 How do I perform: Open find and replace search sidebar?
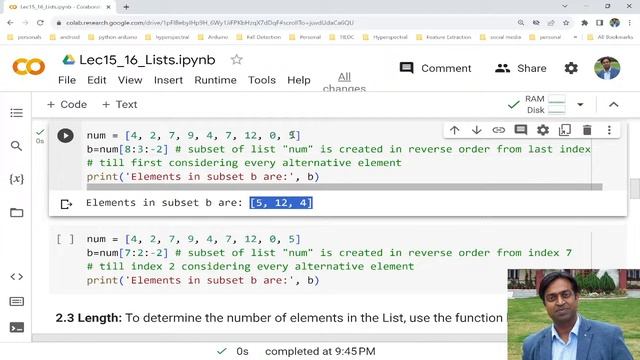[x=16, y=146]
